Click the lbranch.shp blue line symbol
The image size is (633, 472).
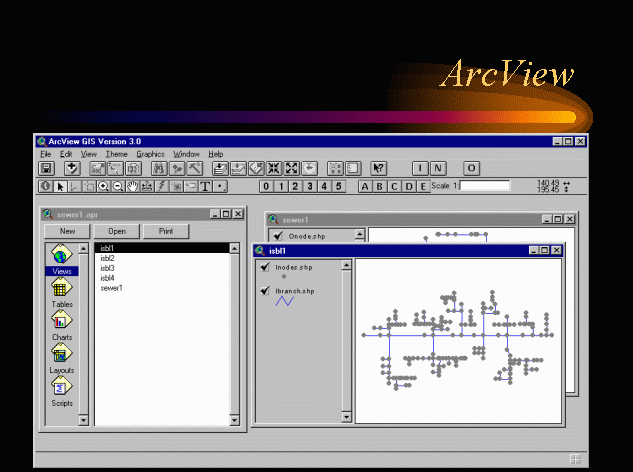(285, 301)
